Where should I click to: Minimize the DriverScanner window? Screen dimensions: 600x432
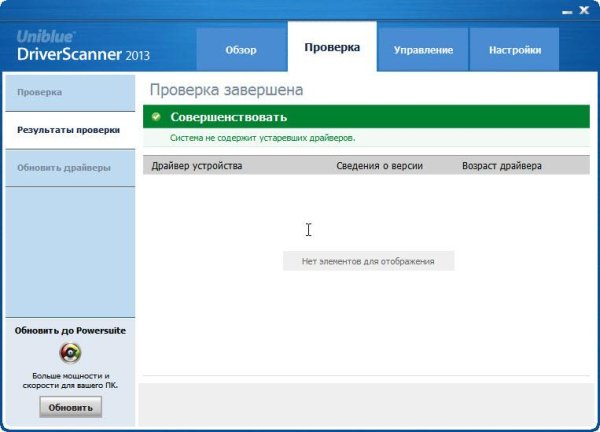pos(567,12)
